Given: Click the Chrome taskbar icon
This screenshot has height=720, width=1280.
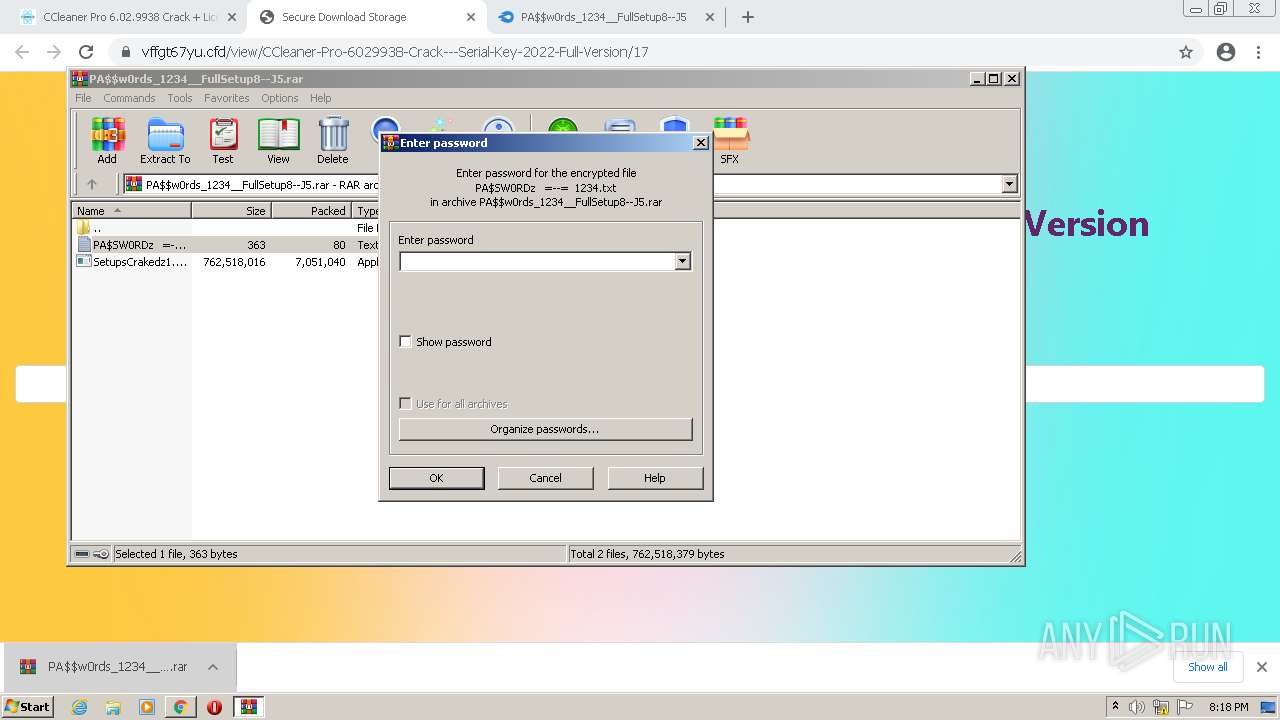Looking at the screenshot, I should click(x=180, y=707).
